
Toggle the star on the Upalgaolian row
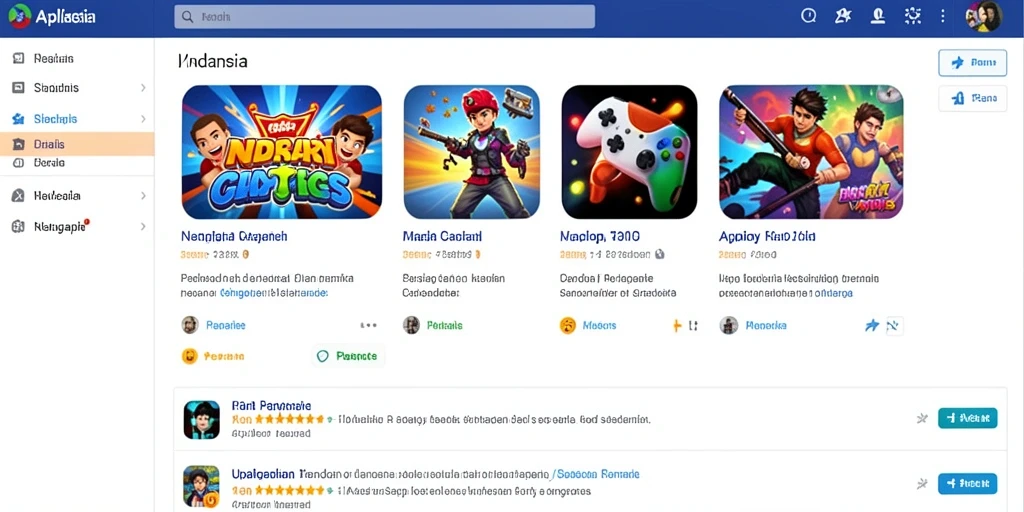(x=922, y=483)
